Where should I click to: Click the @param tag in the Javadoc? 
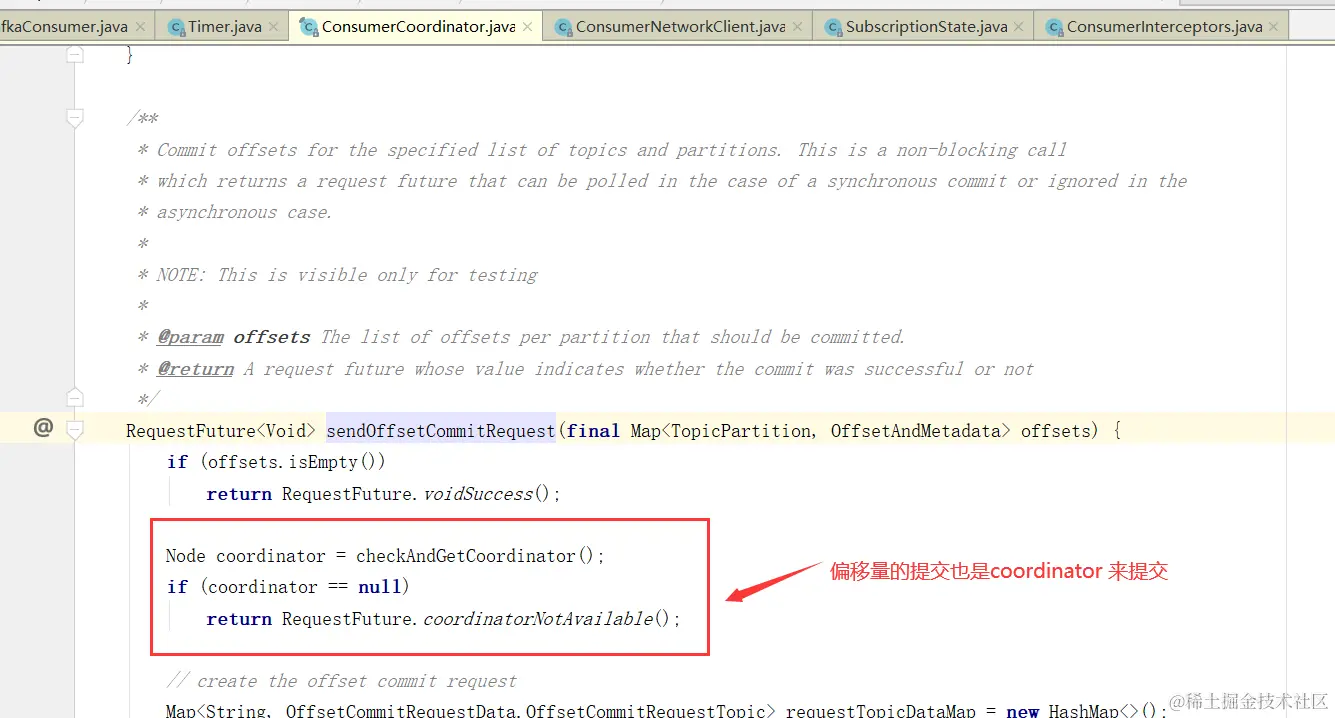[x=191, y=337]
